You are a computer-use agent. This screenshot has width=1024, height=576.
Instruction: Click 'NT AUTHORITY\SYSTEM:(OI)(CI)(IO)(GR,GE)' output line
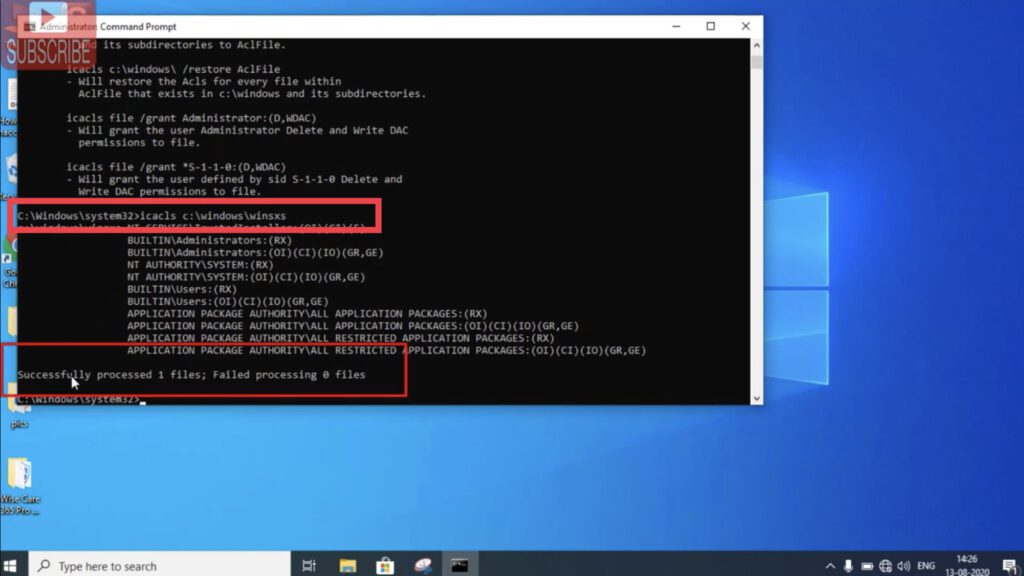tap(246, 278)
